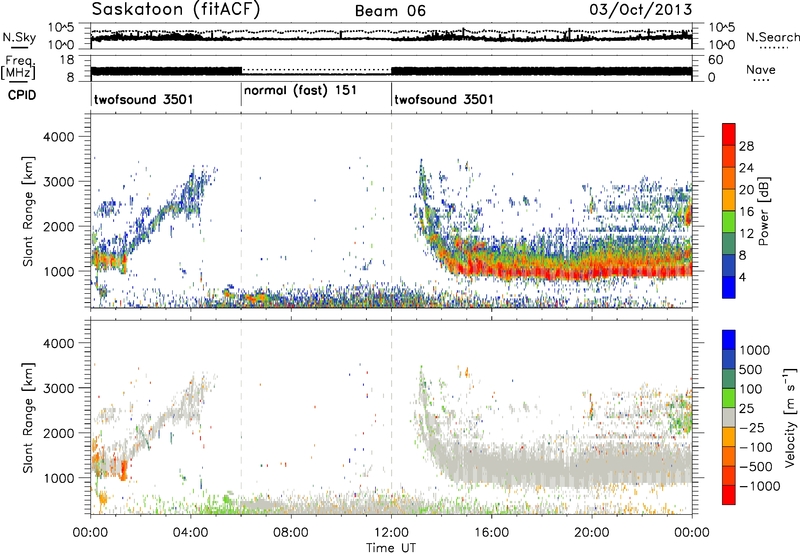Click the gray velocity band near 18:00
Image resolution: width=800 pixels, height=554 pixels.
[x=542, y=469]
